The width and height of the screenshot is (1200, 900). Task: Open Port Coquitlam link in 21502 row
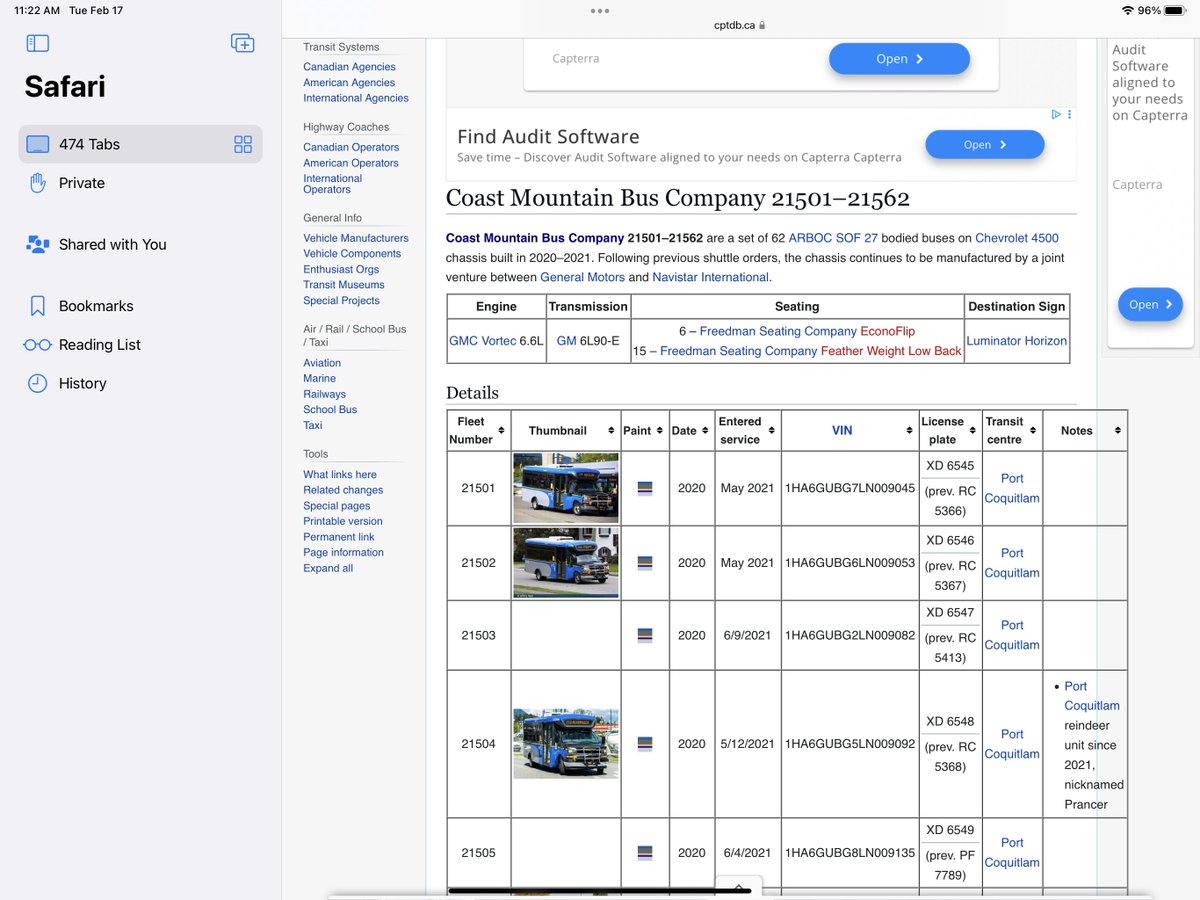pyautogui.click(x=1012, y=563)
